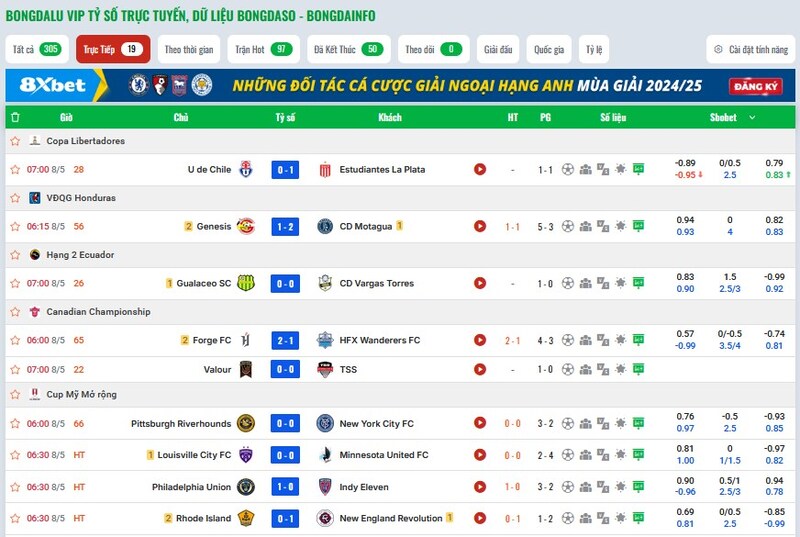This screenshot has width=800, height=537.
Task: Open ball stats icon for Pittsburgh Riverhounds row
Action: coord(568,423)
